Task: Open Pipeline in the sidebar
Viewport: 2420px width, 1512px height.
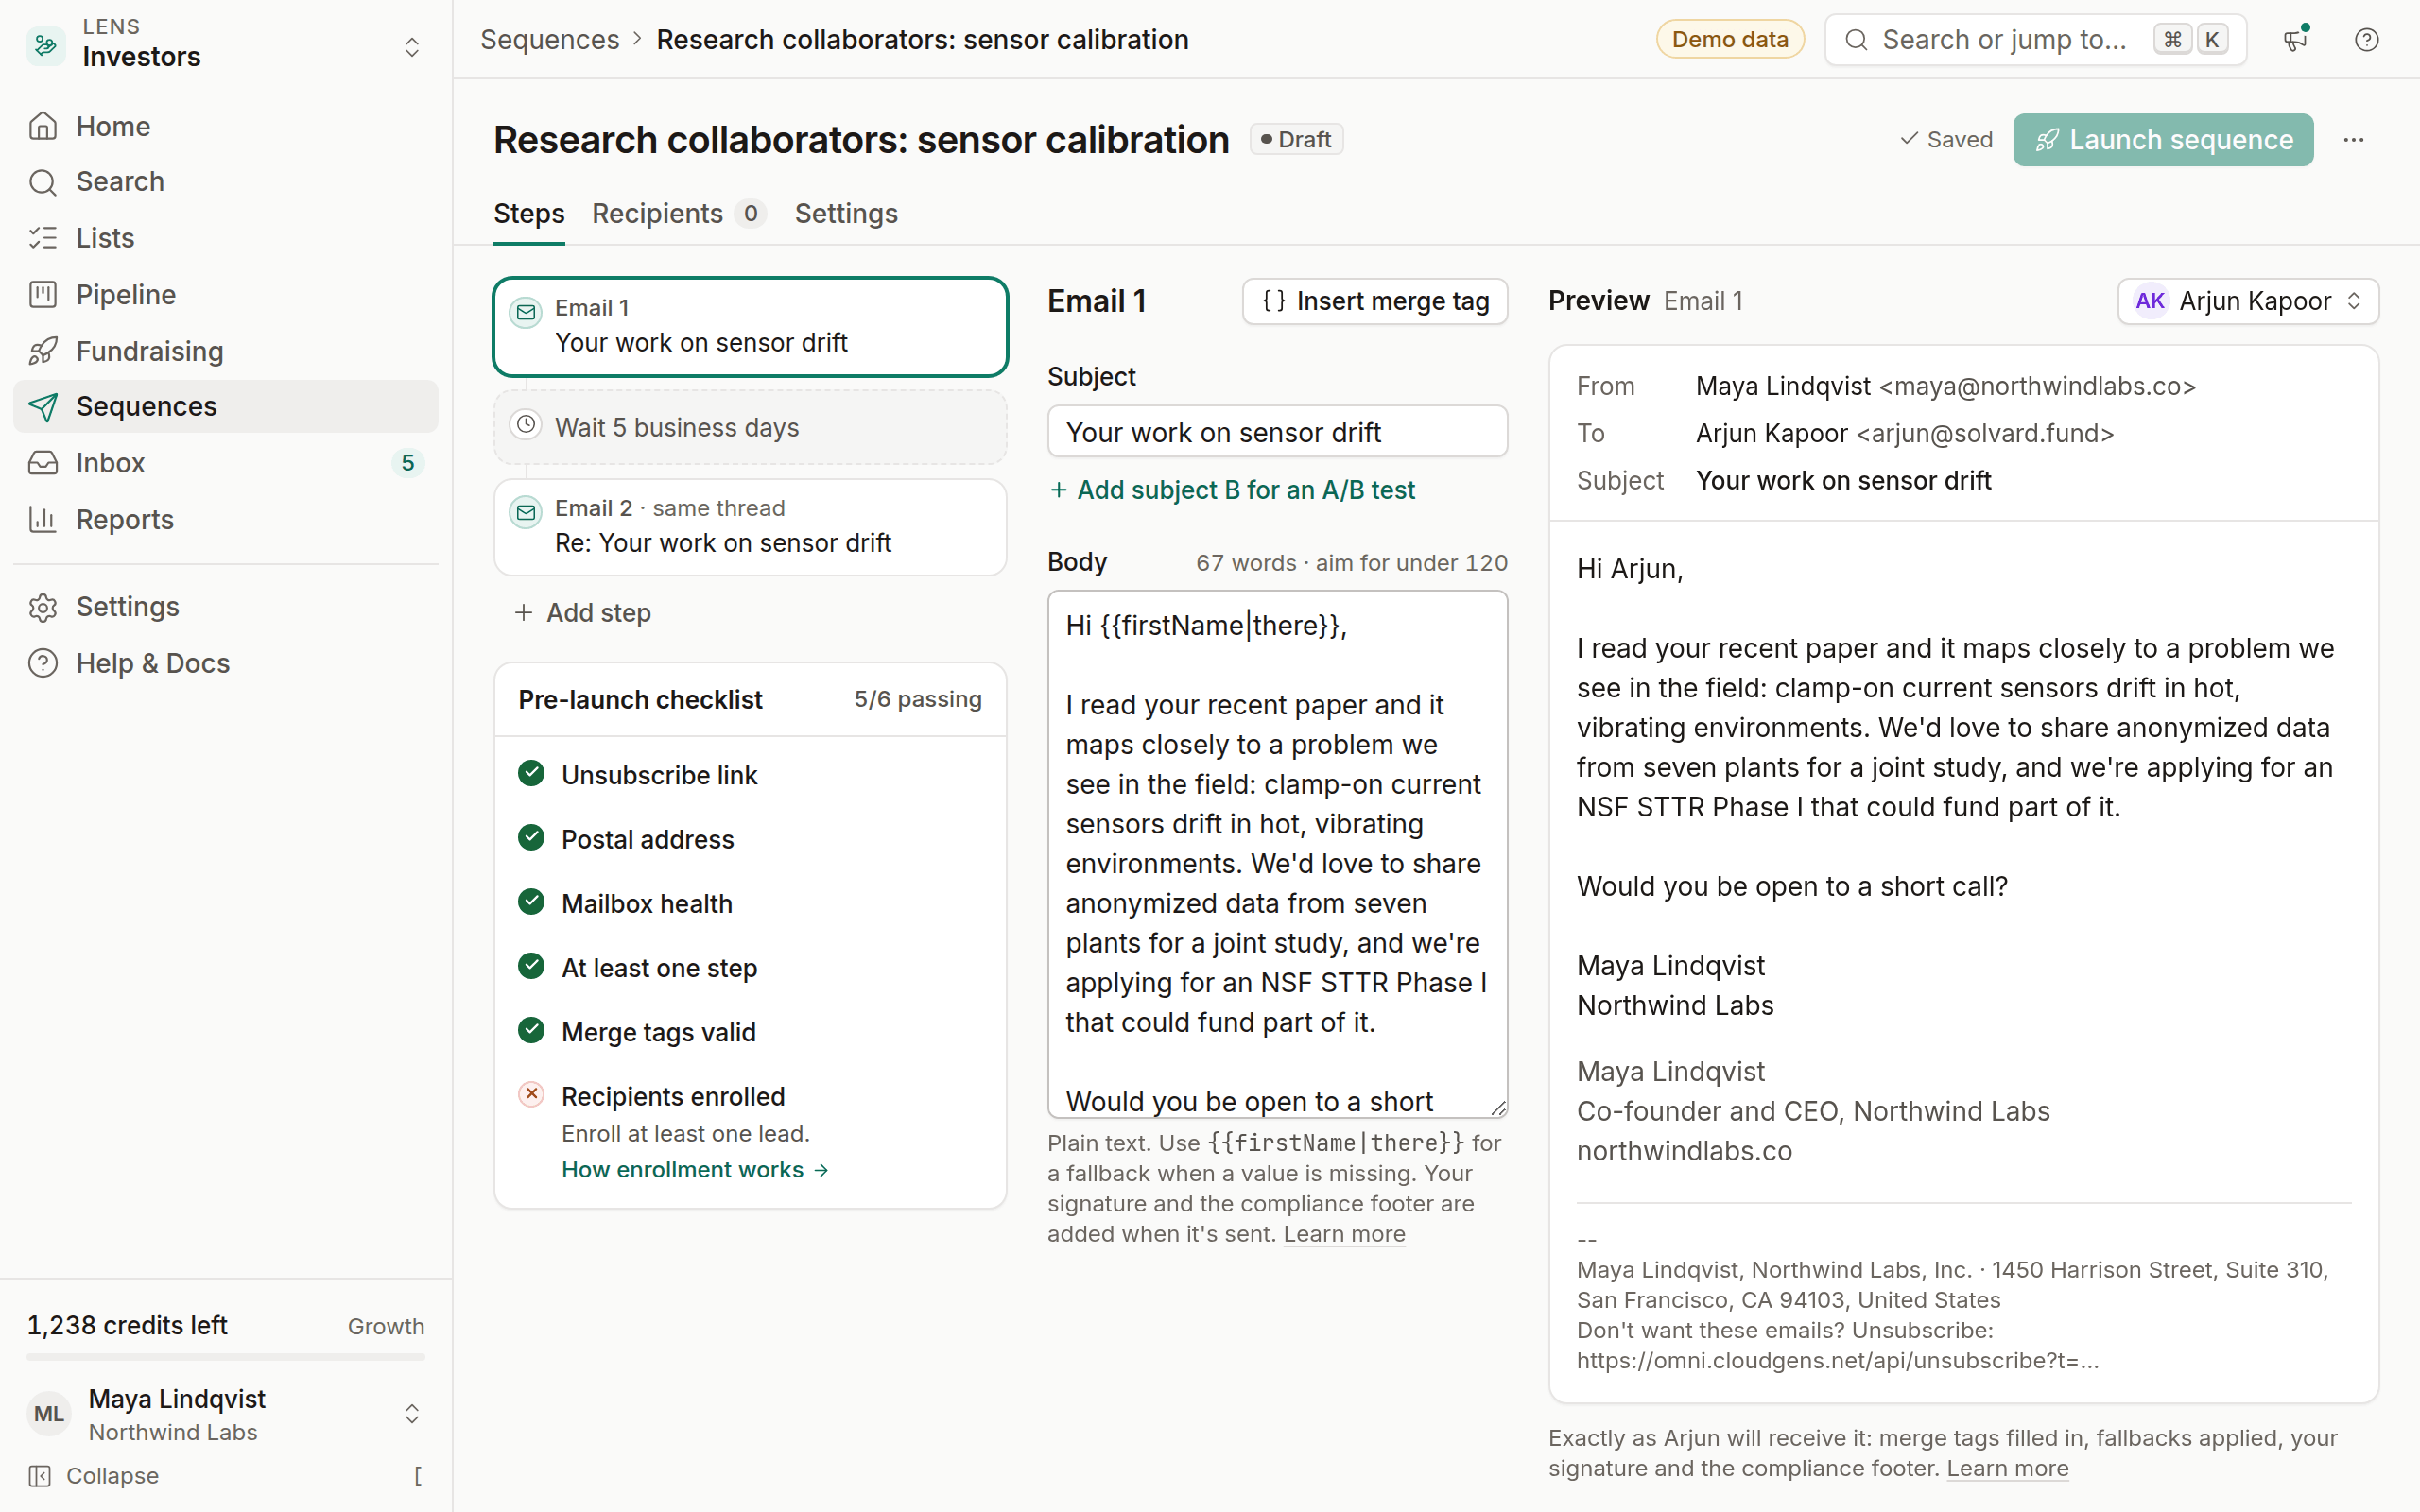Action: pos(226,295)
